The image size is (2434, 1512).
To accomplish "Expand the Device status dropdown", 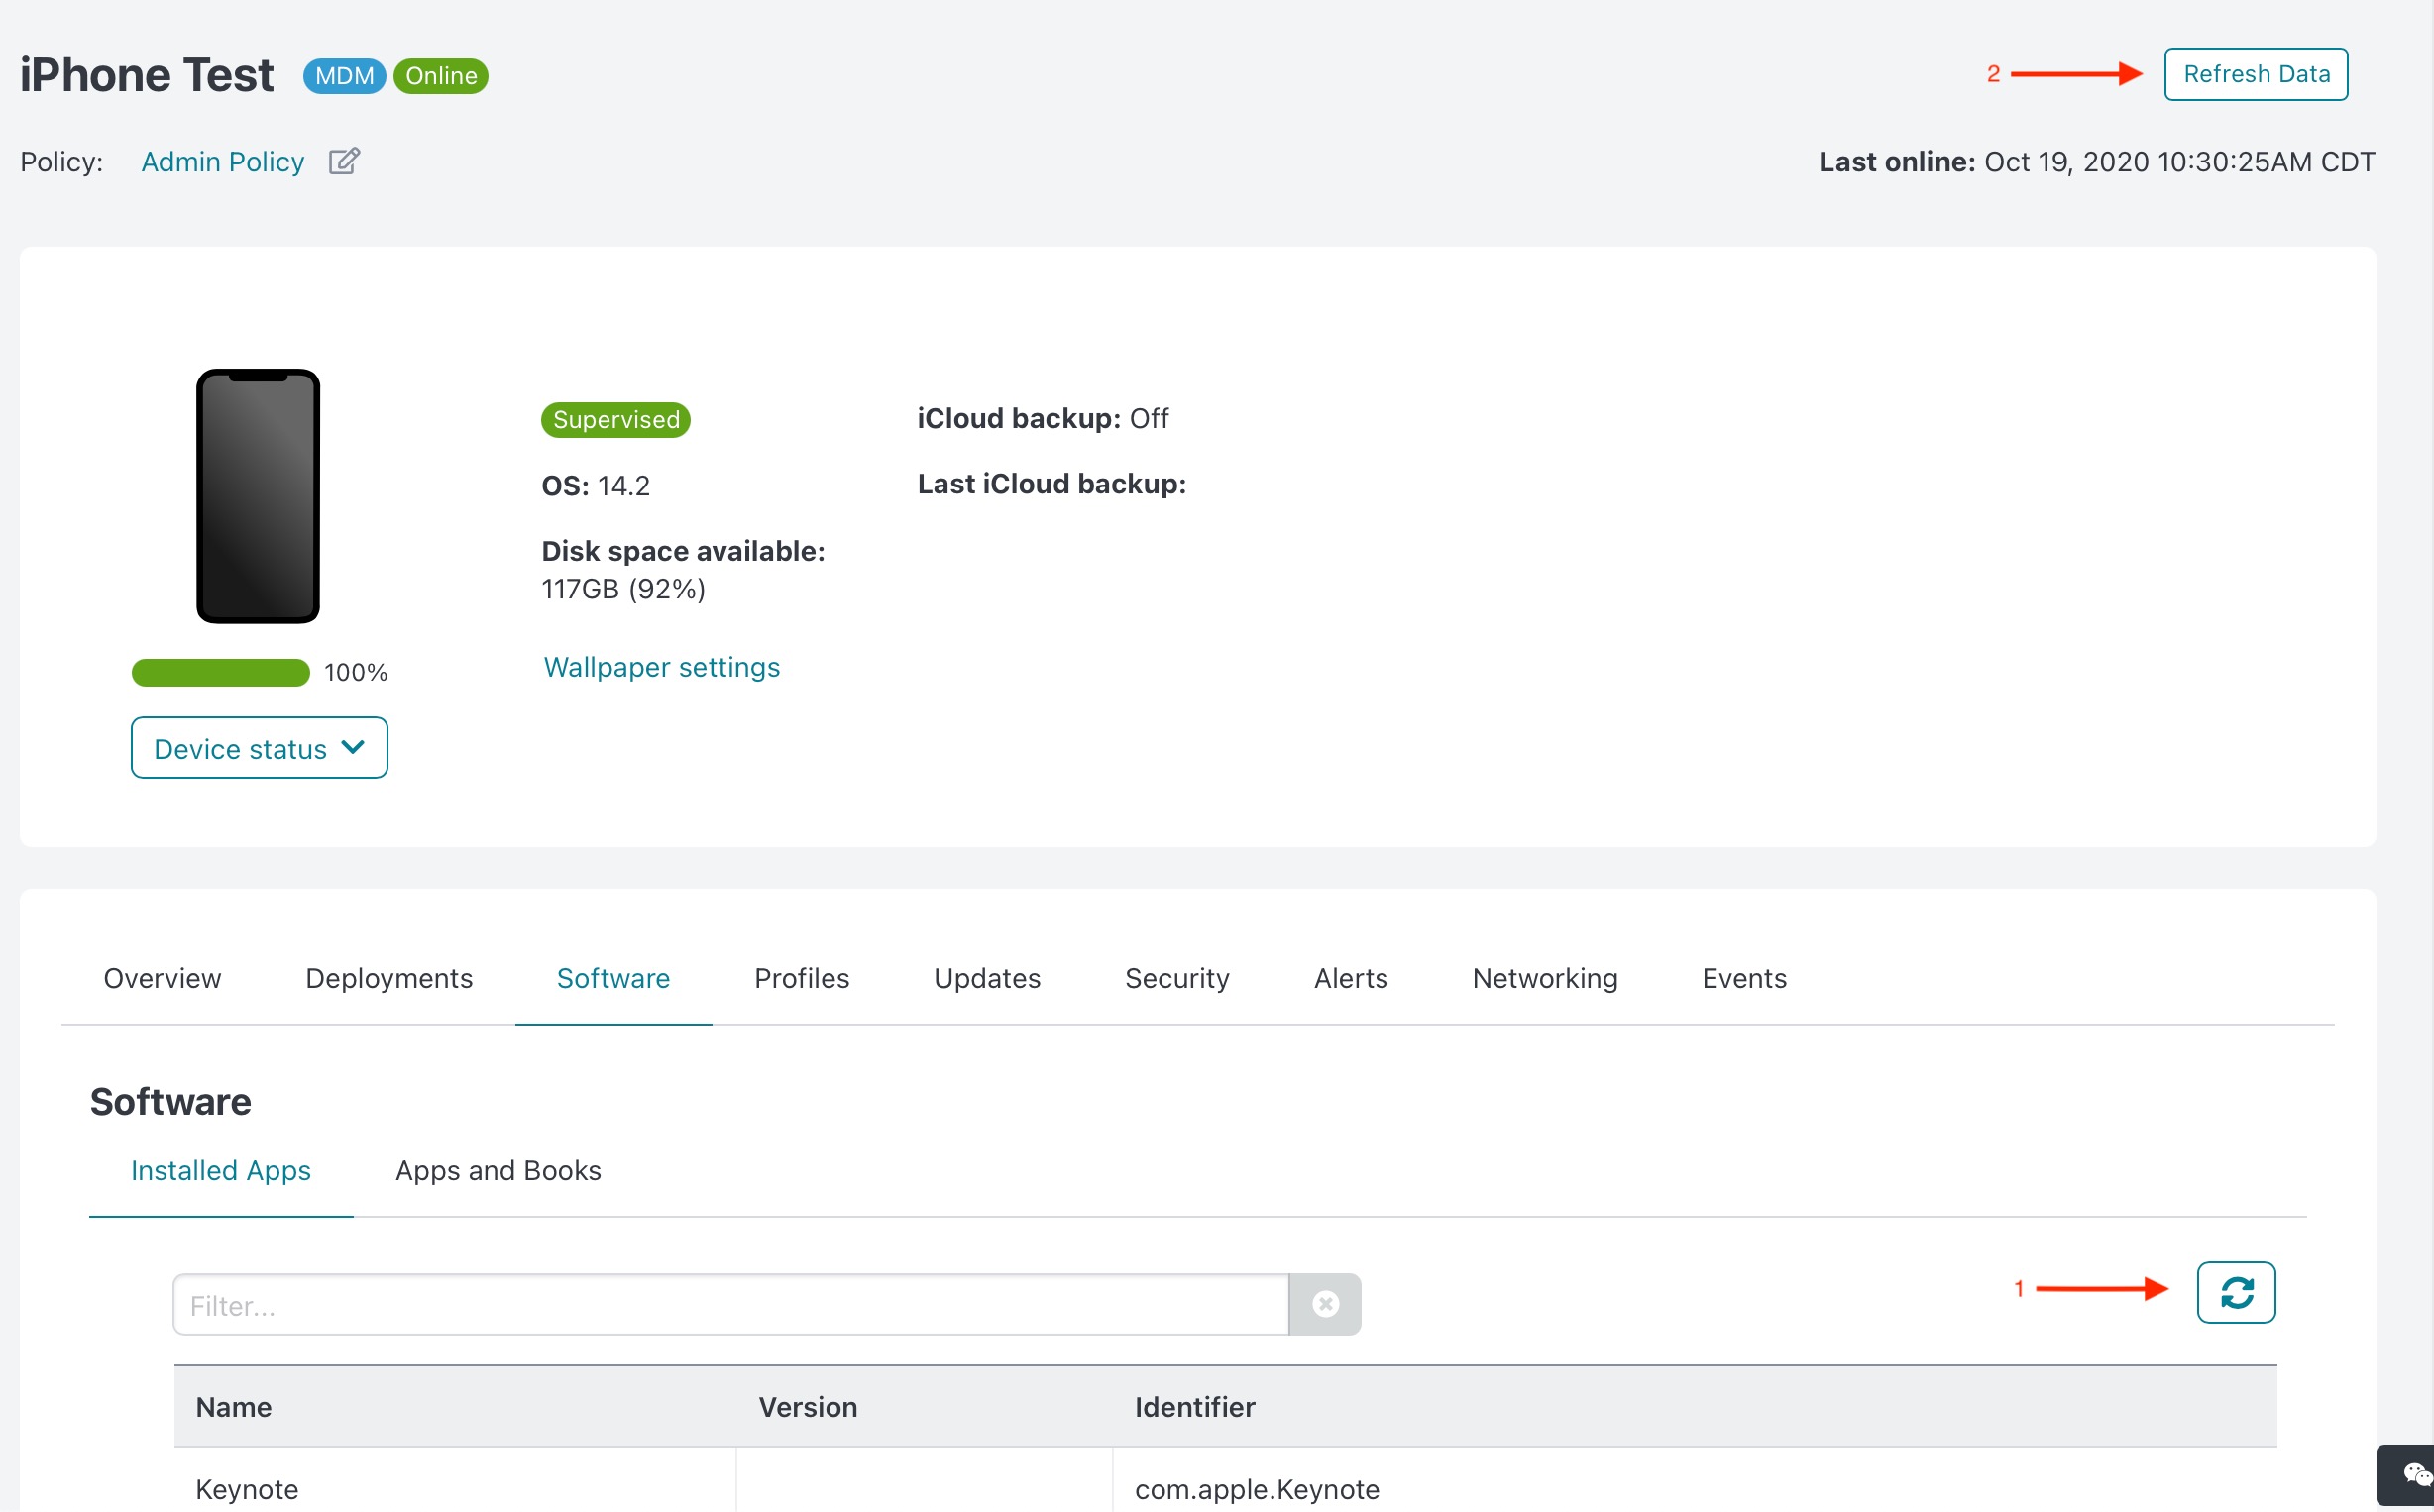I will pos(259,747).
